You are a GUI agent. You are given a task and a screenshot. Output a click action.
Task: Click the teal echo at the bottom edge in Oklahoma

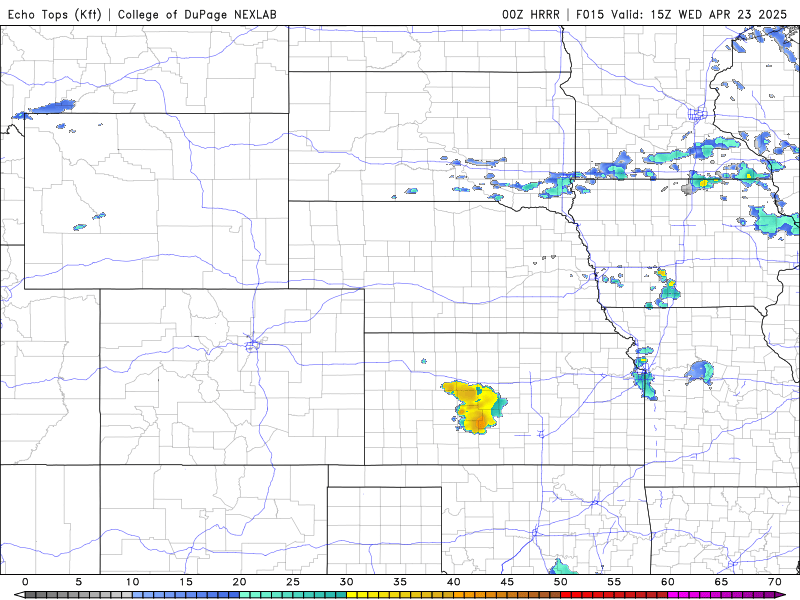click(562, 567)
